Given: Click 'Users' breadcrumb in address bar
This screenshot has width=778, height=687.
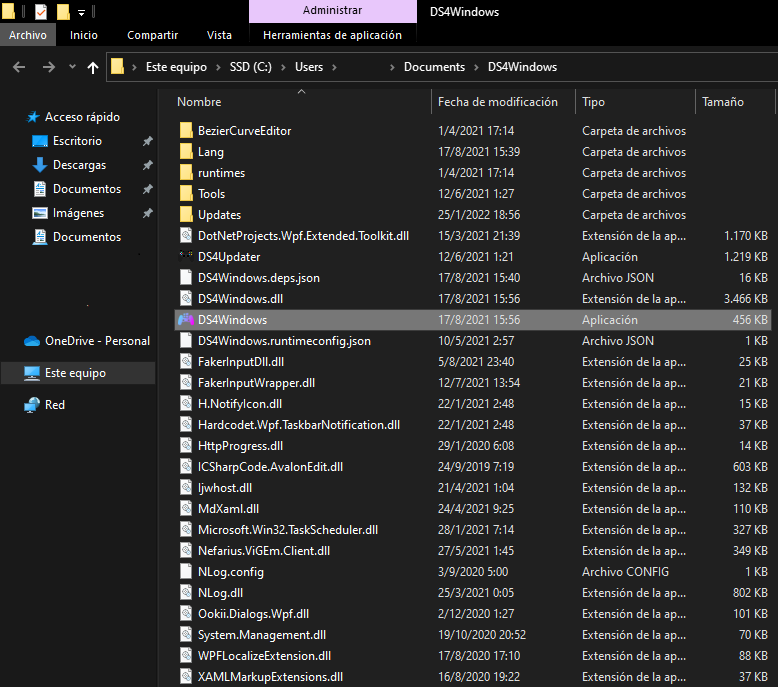Looking at the screenshot, I should point(309,67).
